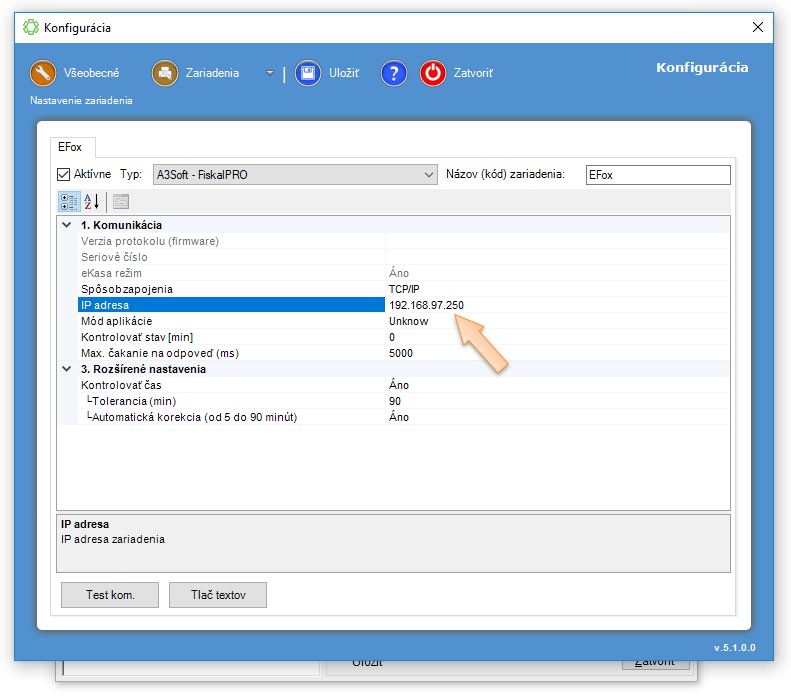Click the Názov (kód) zariadenia field

click(x=657, y=175)
